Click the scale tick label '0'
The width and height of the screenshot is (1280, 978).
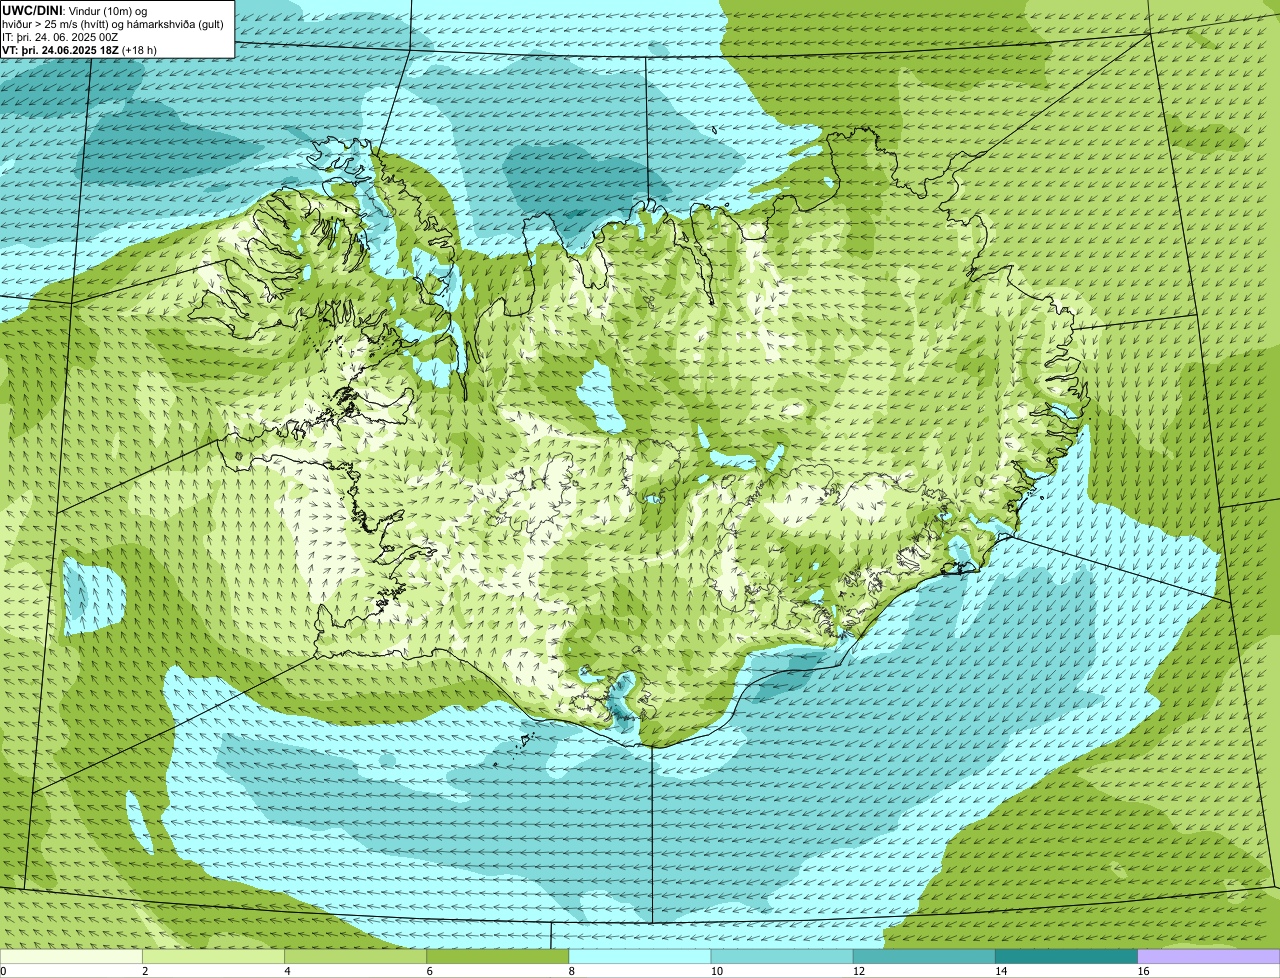tap(3, 971)
